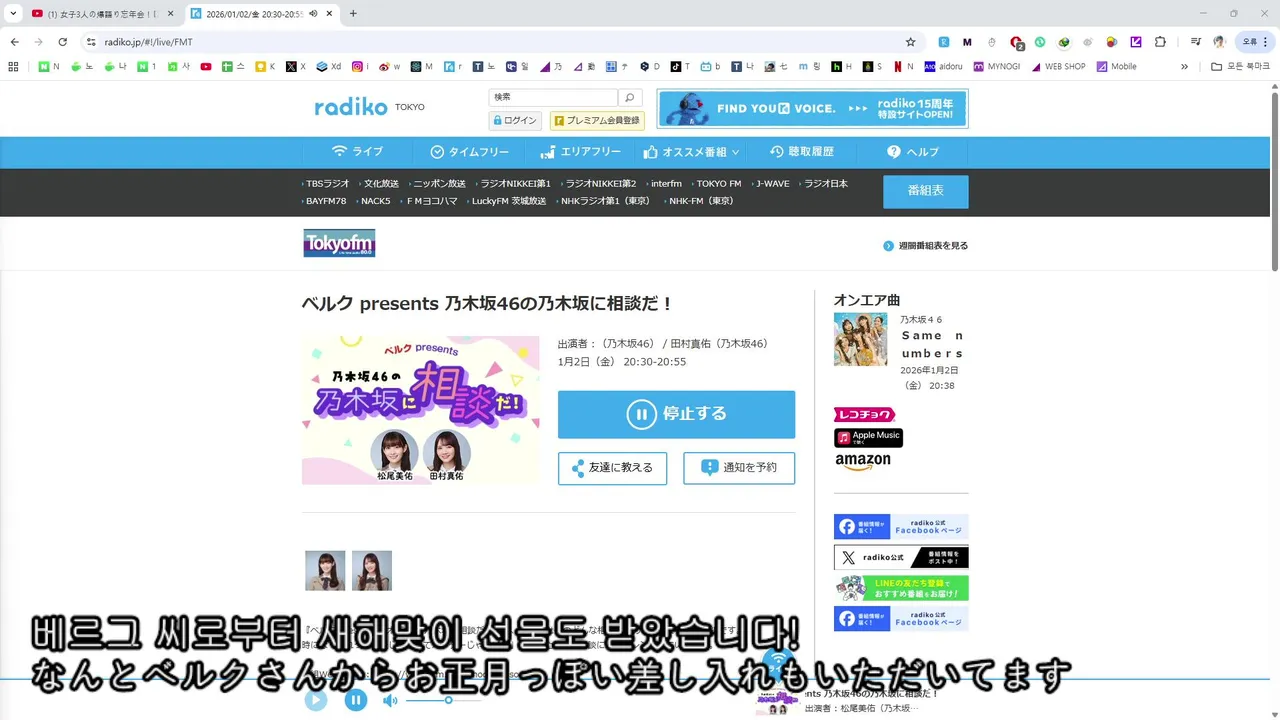Select BAYFM78 station
The image size is (1280, 720).
pyautogui.click(x=325, y=201)
